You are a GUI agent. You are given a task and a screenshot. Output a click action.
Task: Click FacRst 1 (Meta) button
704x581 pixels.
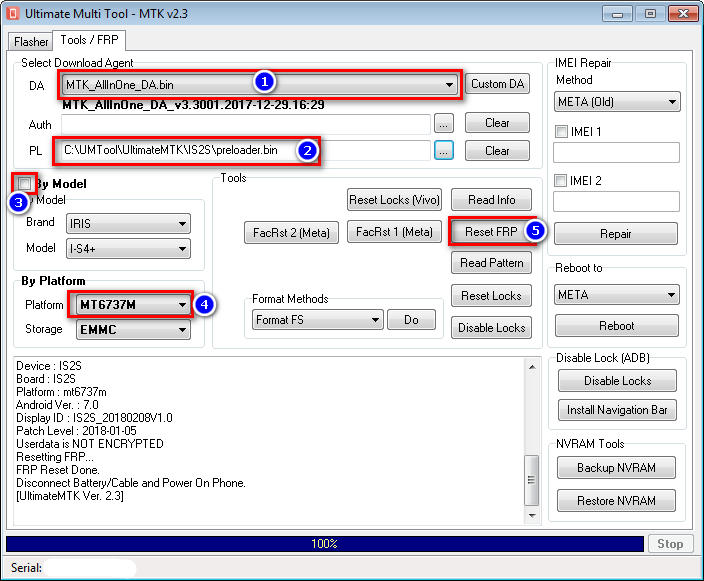coord(394,232)
